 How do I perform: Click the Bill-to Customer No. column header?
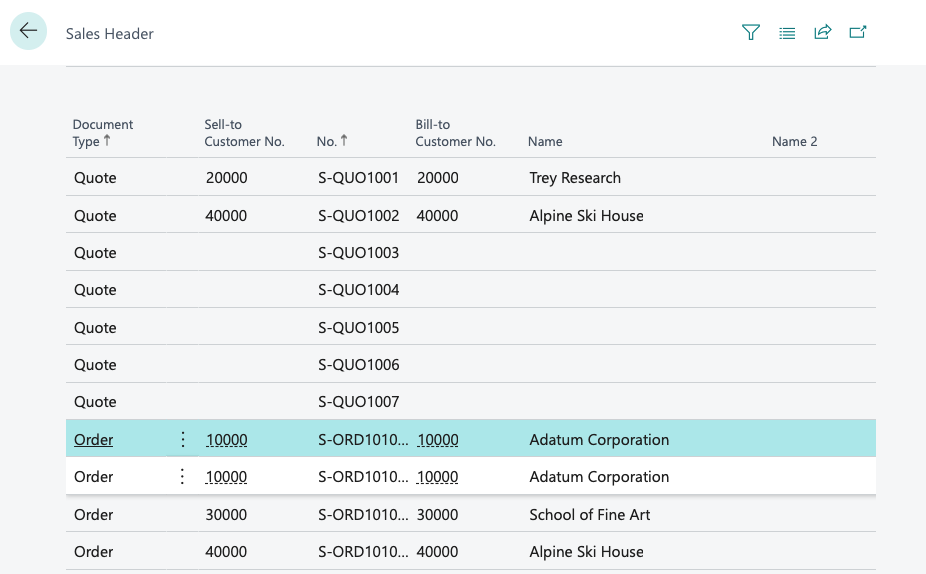[x=455, y=133]
